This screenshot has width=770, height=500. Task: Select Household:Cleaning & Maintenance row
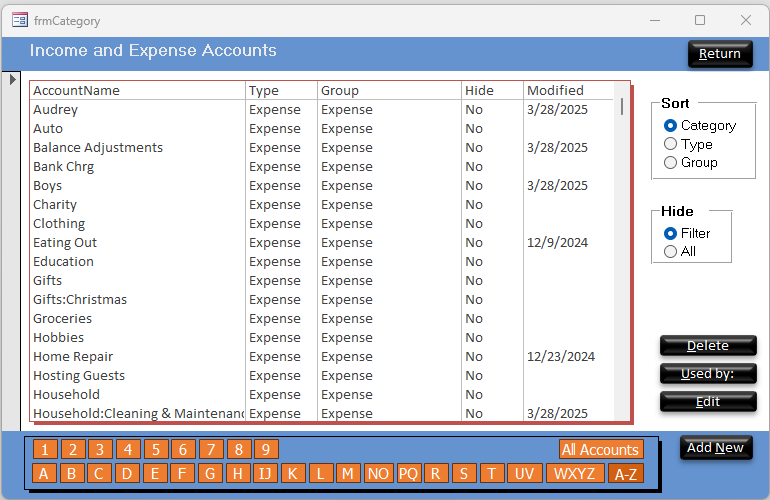[322, 413]
